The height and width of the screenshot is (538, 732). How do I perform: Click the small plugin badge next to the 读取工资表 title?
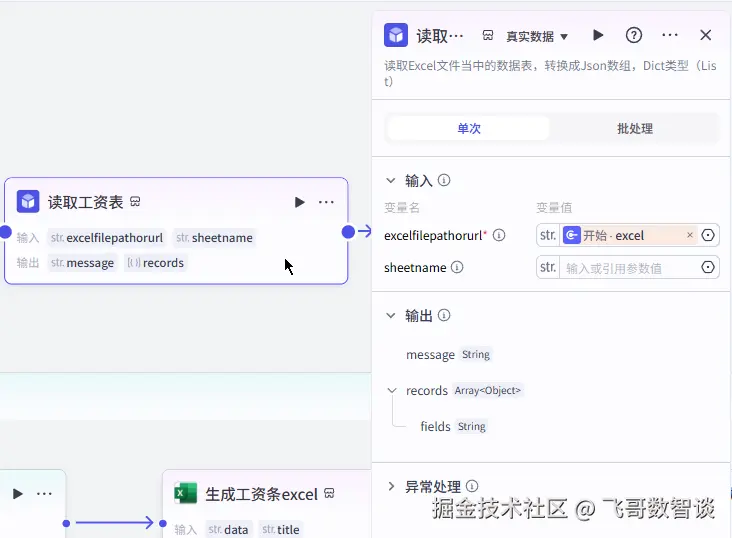pyautogui.click(x=135, y=201)
